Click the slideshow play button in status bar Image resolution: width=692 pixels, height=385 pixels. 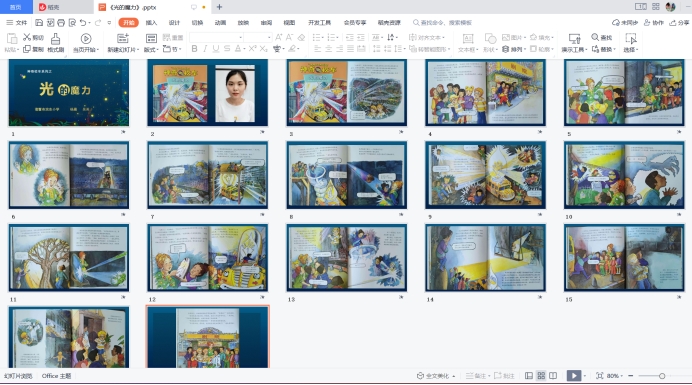574,376
